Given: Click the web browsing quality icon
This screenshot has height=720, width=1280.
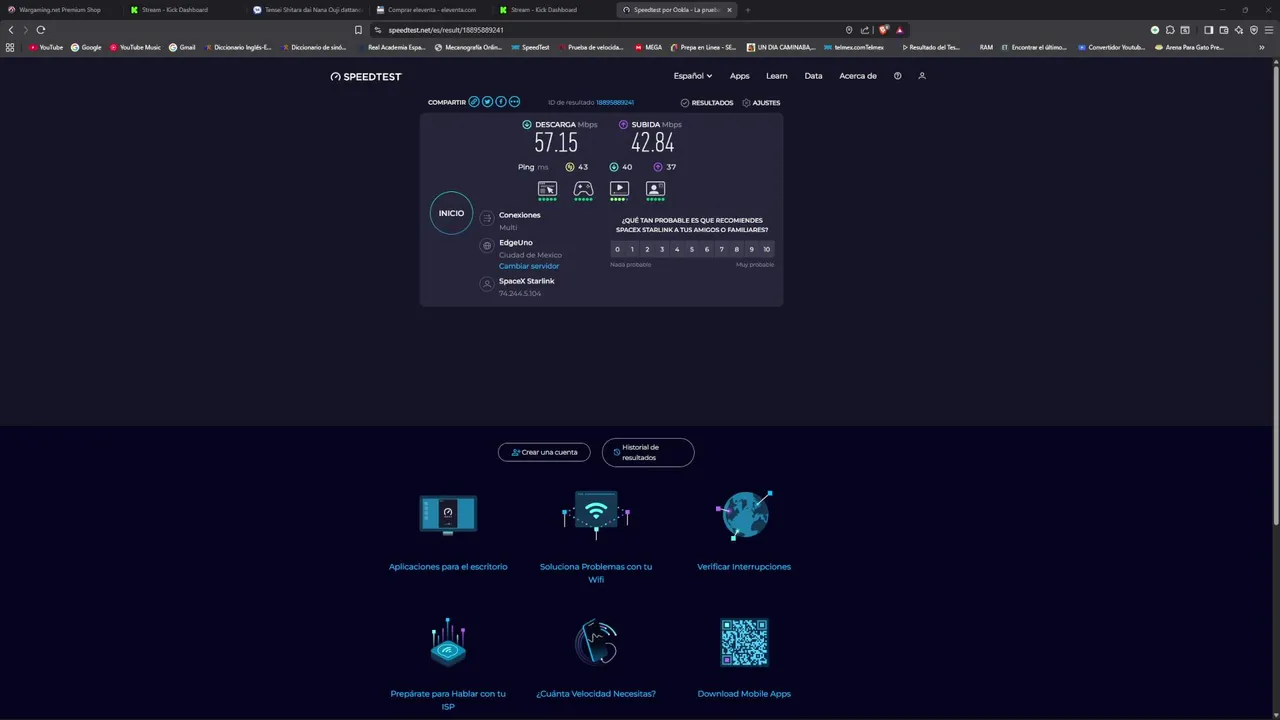Looking at the screenshot, I should pyautogui.click(x=547, y=188).
